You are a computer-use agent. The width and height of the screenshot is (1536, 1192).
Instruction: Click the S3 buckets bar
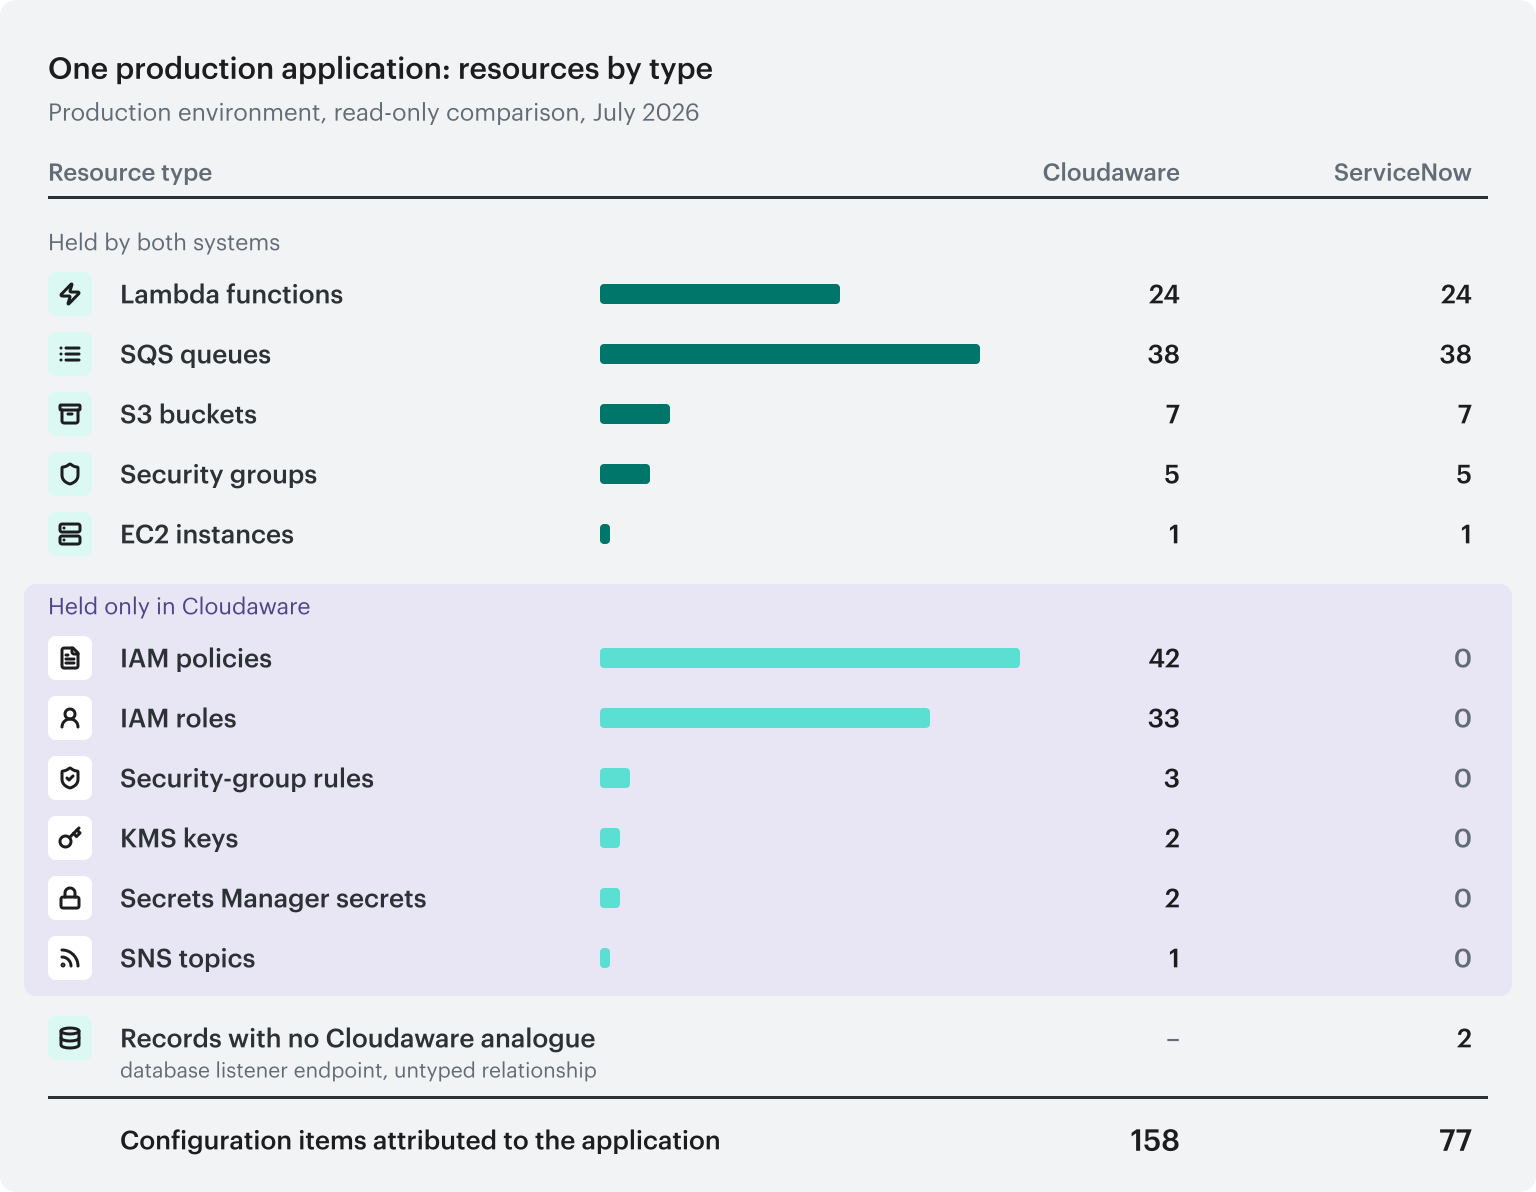coord(635,414)
